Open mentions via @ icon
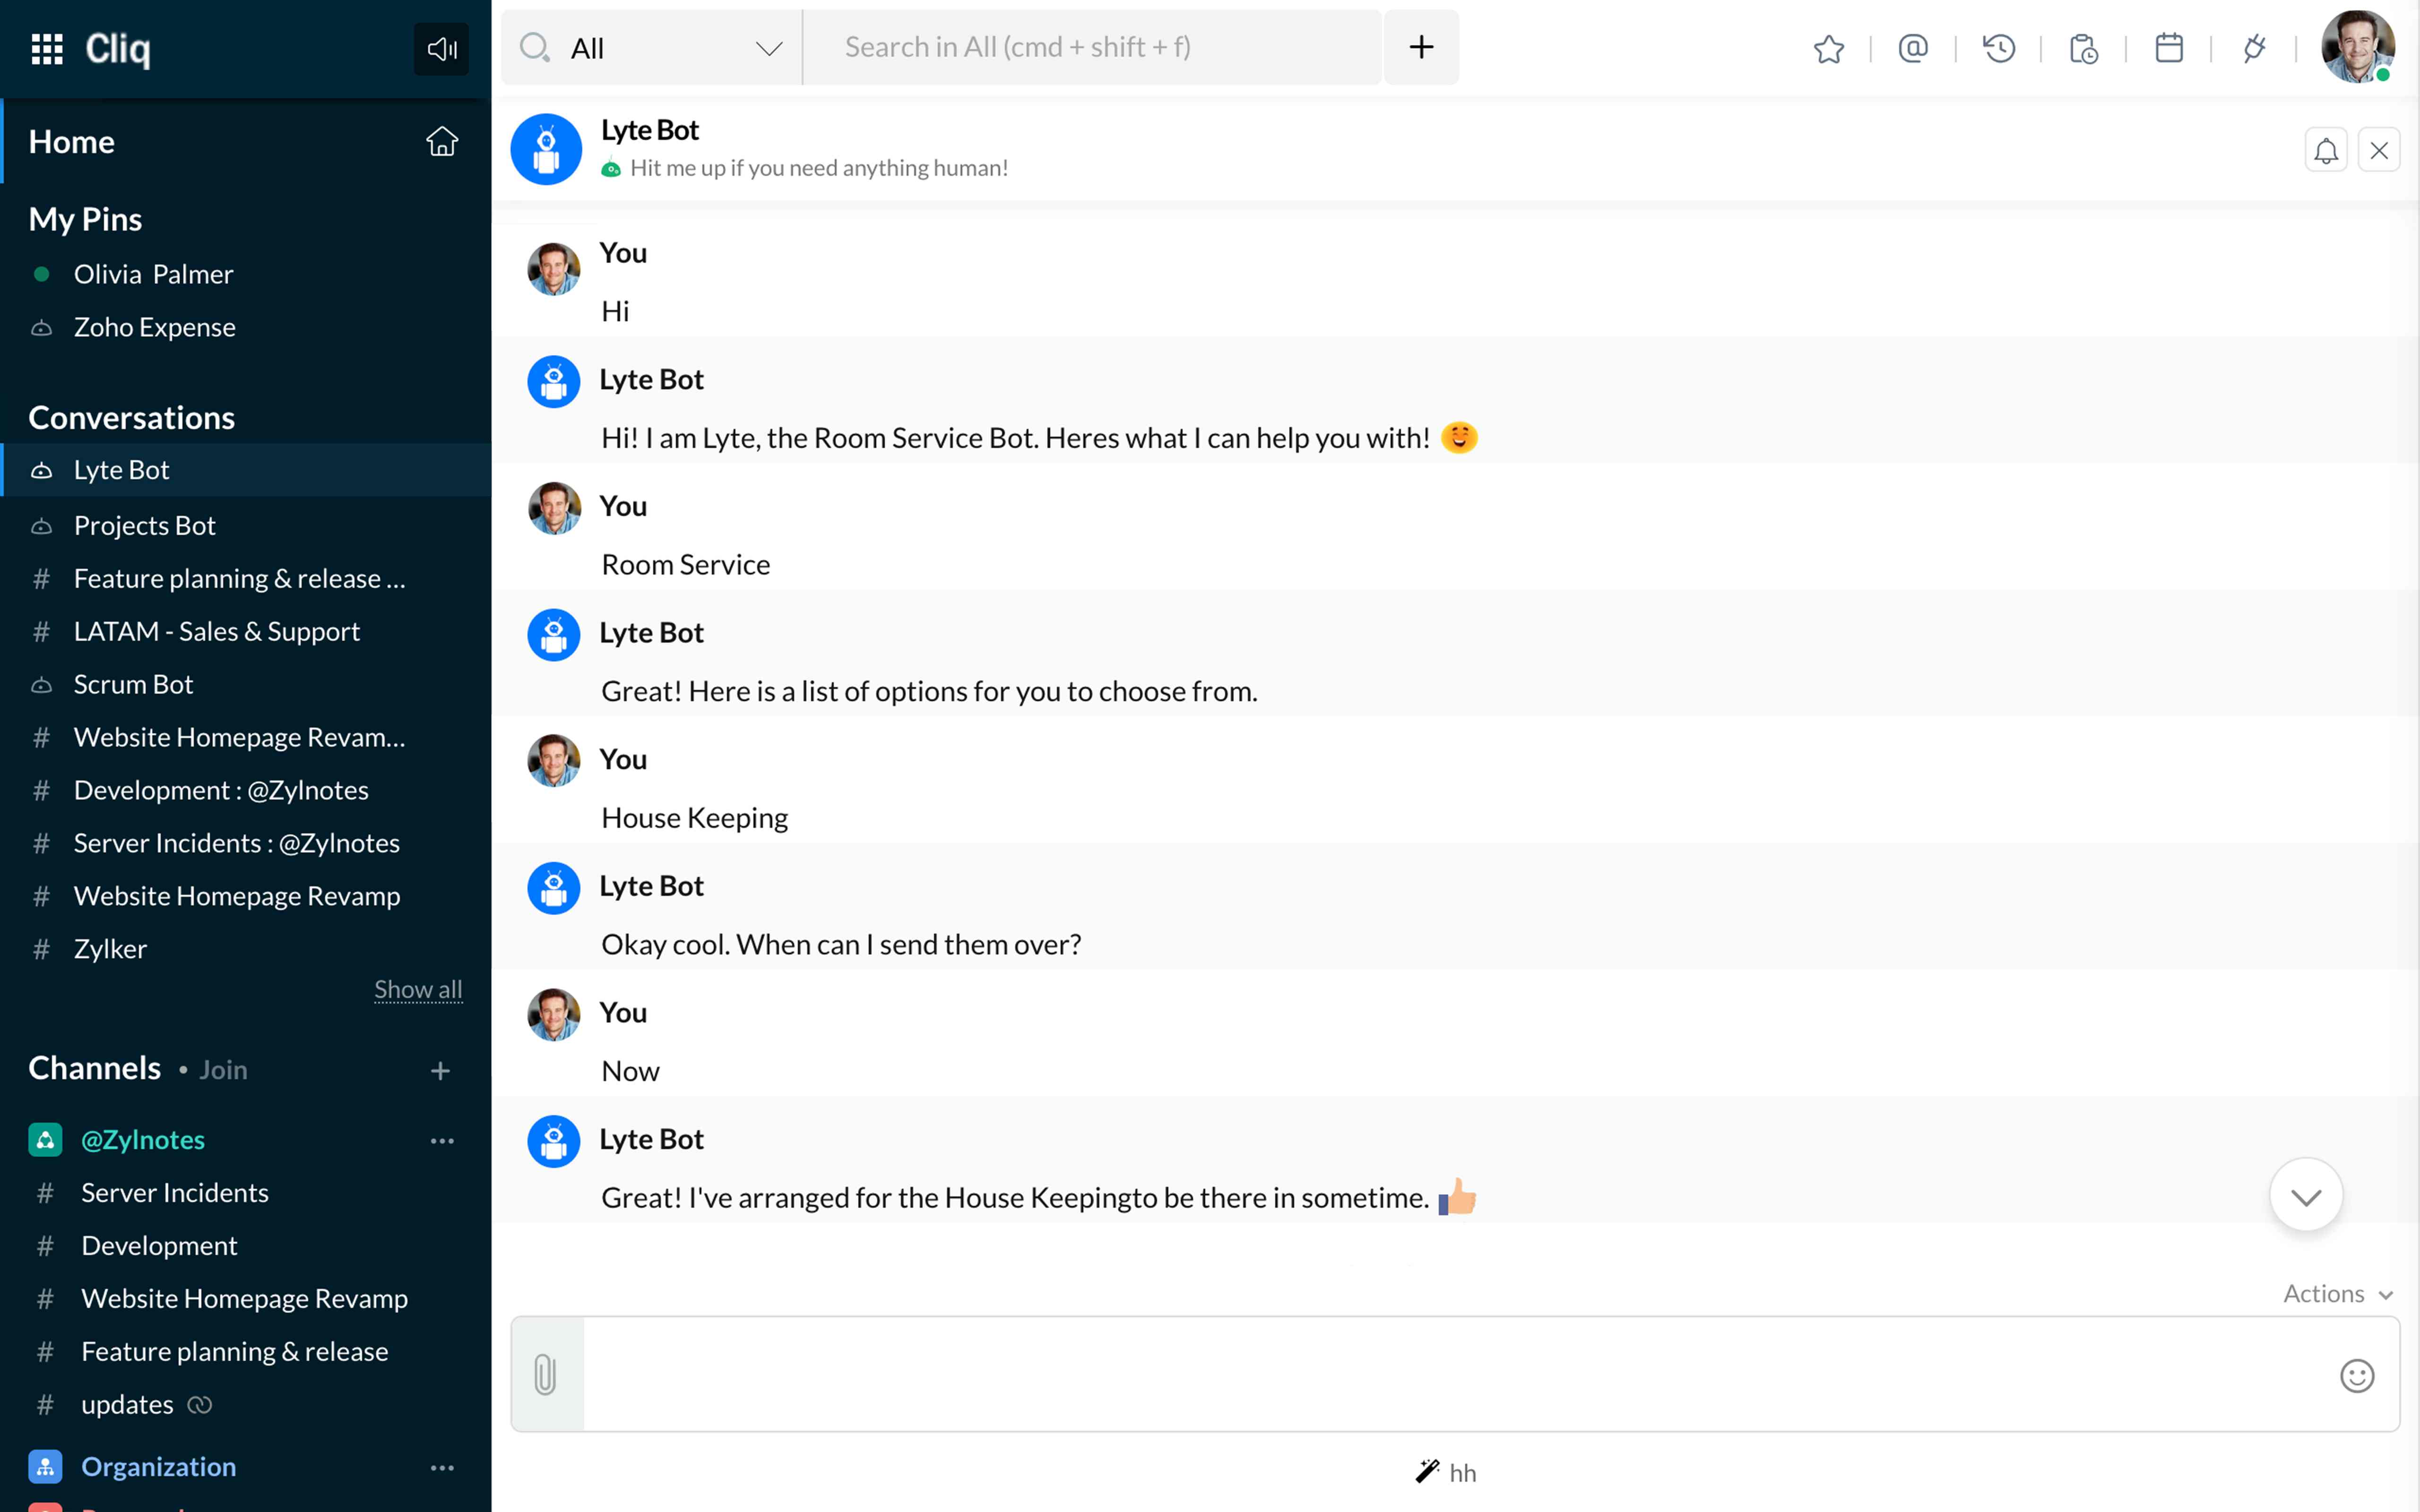 (1912, 48)
